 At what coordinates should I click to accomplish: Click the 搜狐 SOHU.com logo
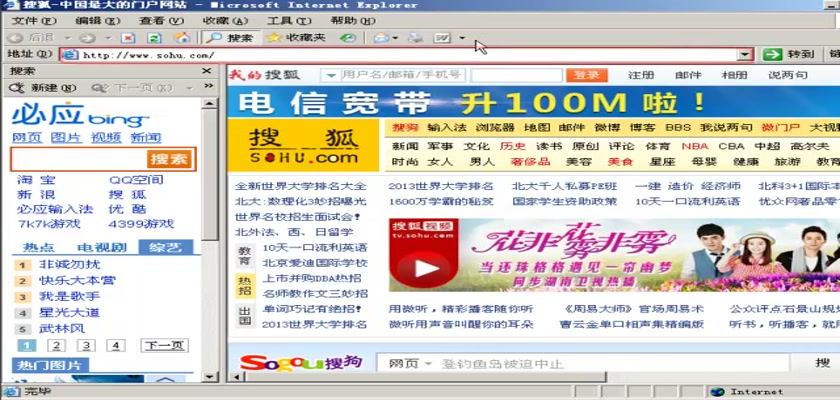pyautogui.click(x=303, y=146)
